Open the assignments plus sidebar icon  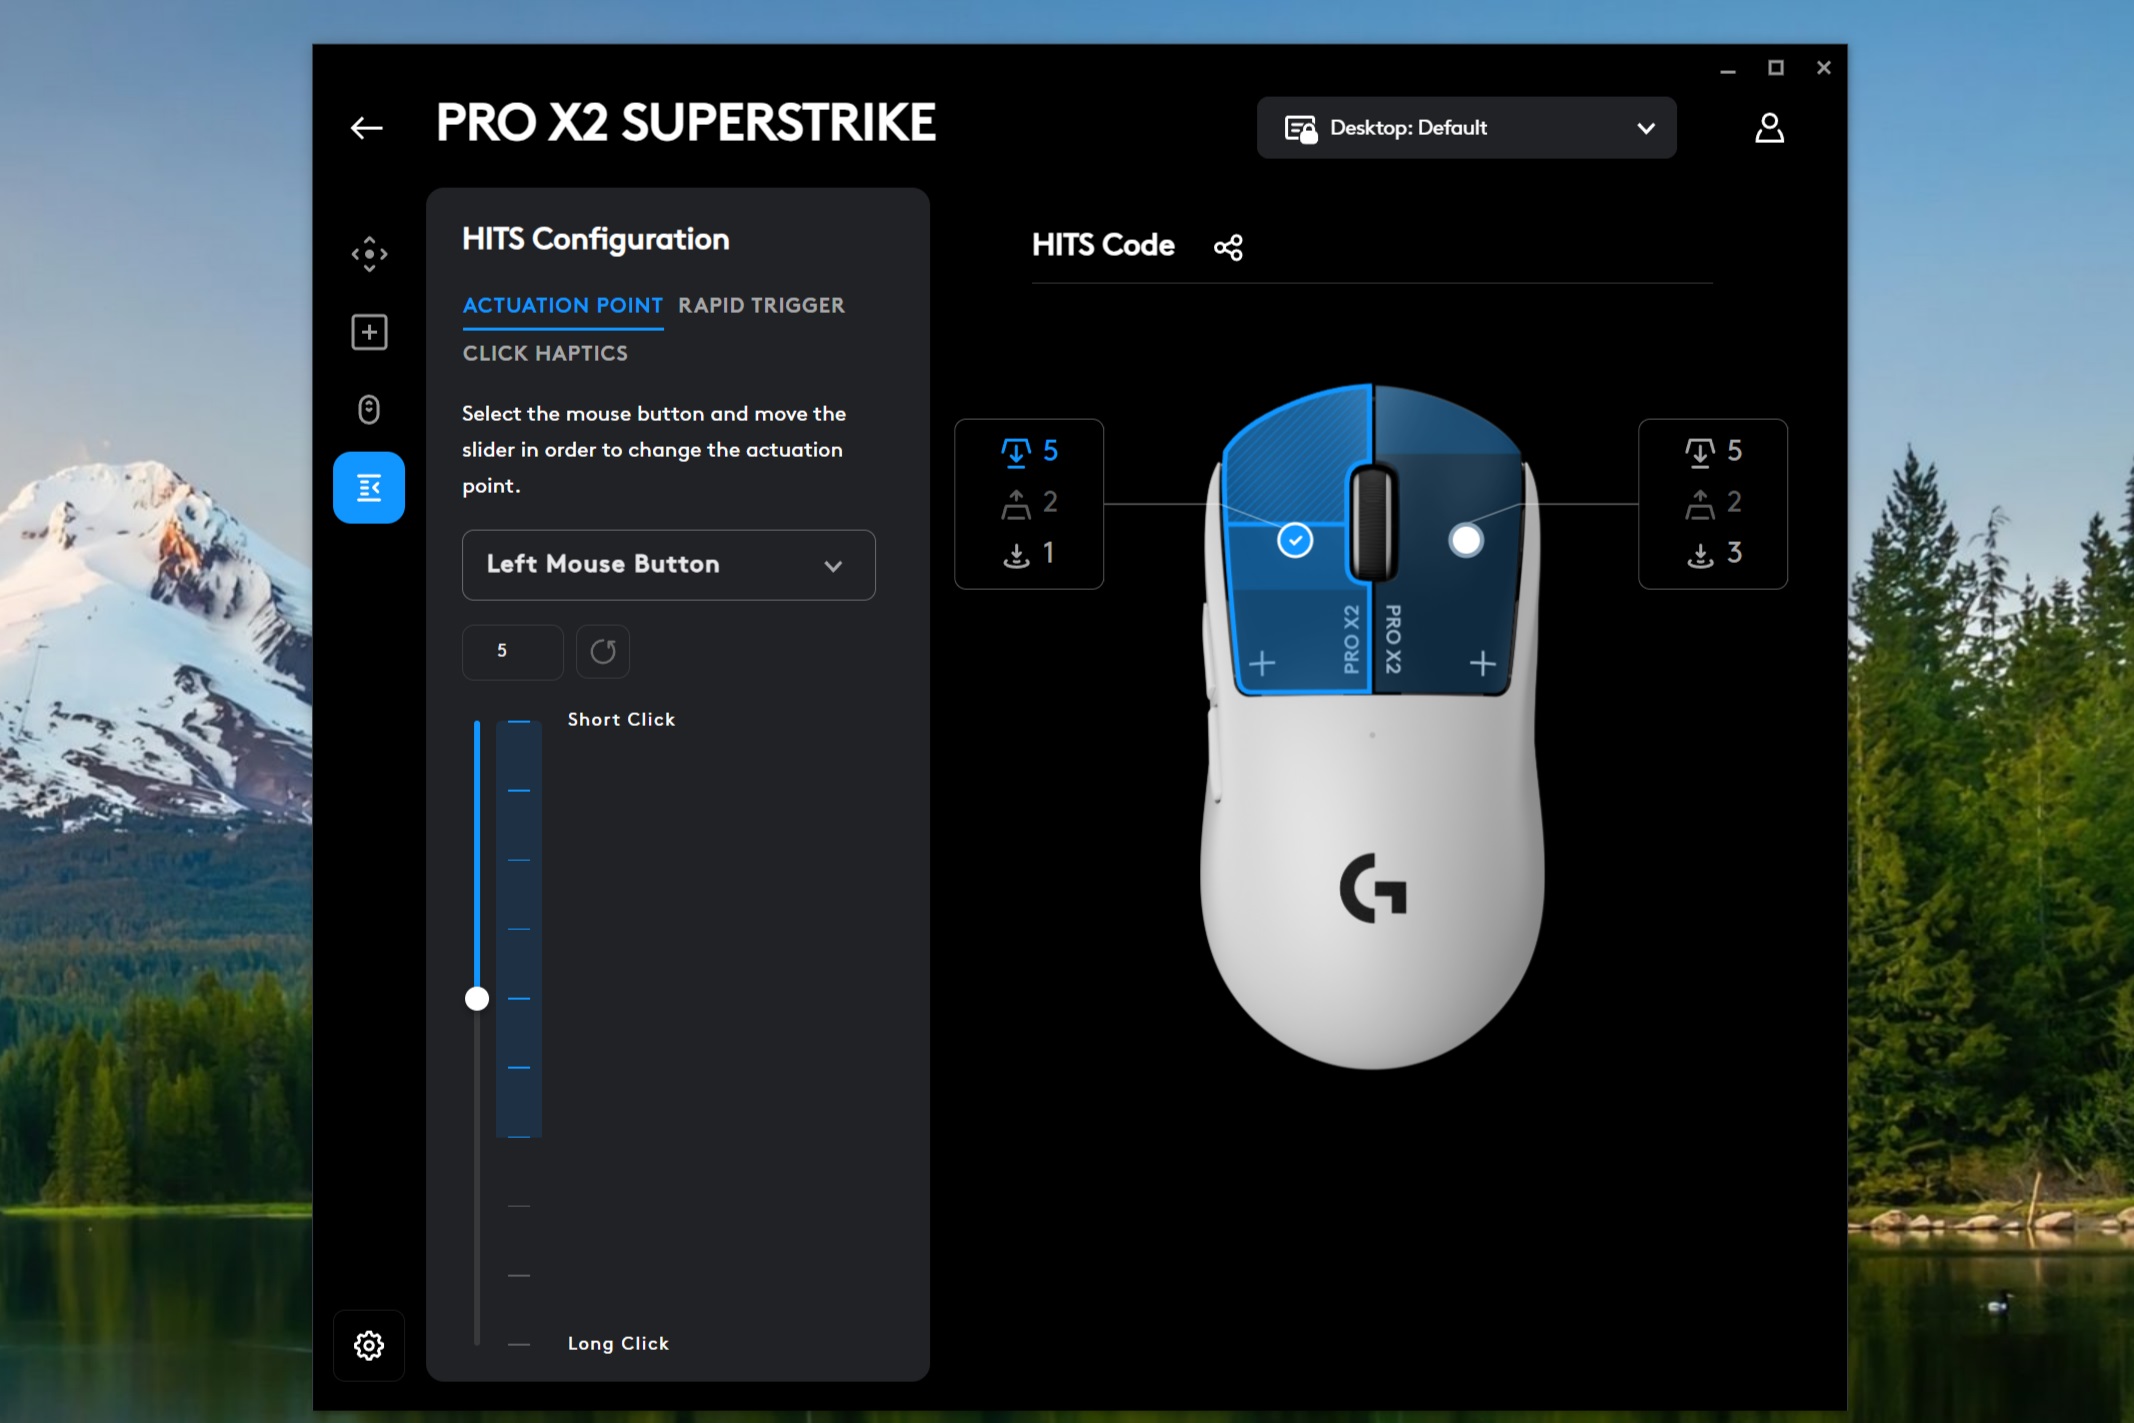(369, 332)
